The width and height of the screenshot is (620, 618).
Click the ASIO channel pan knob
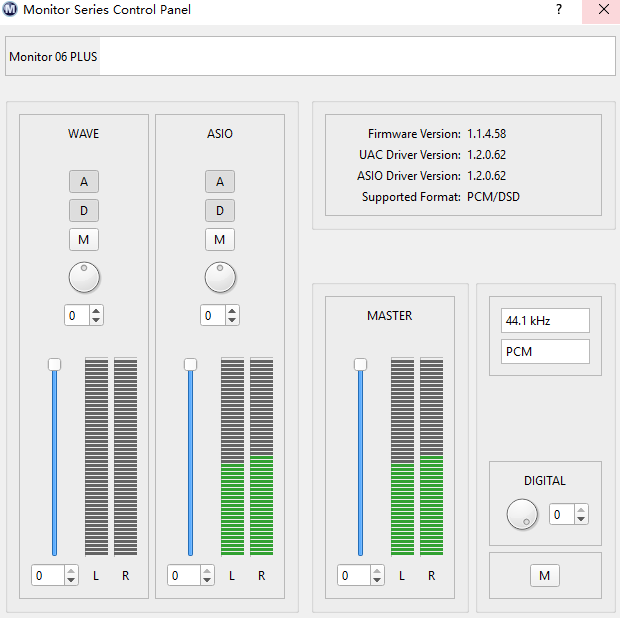click(x=220, y=277)
